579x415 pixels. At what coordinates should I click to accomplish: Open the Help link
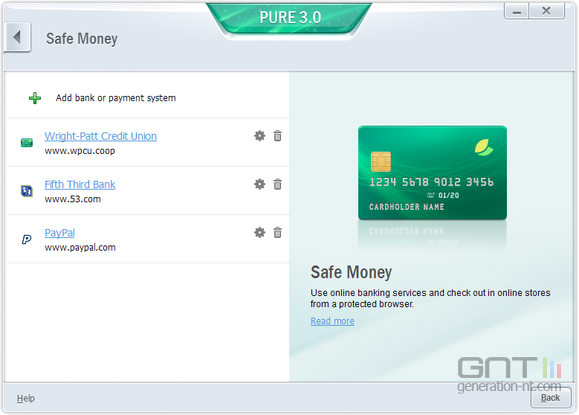click(26, 398)
